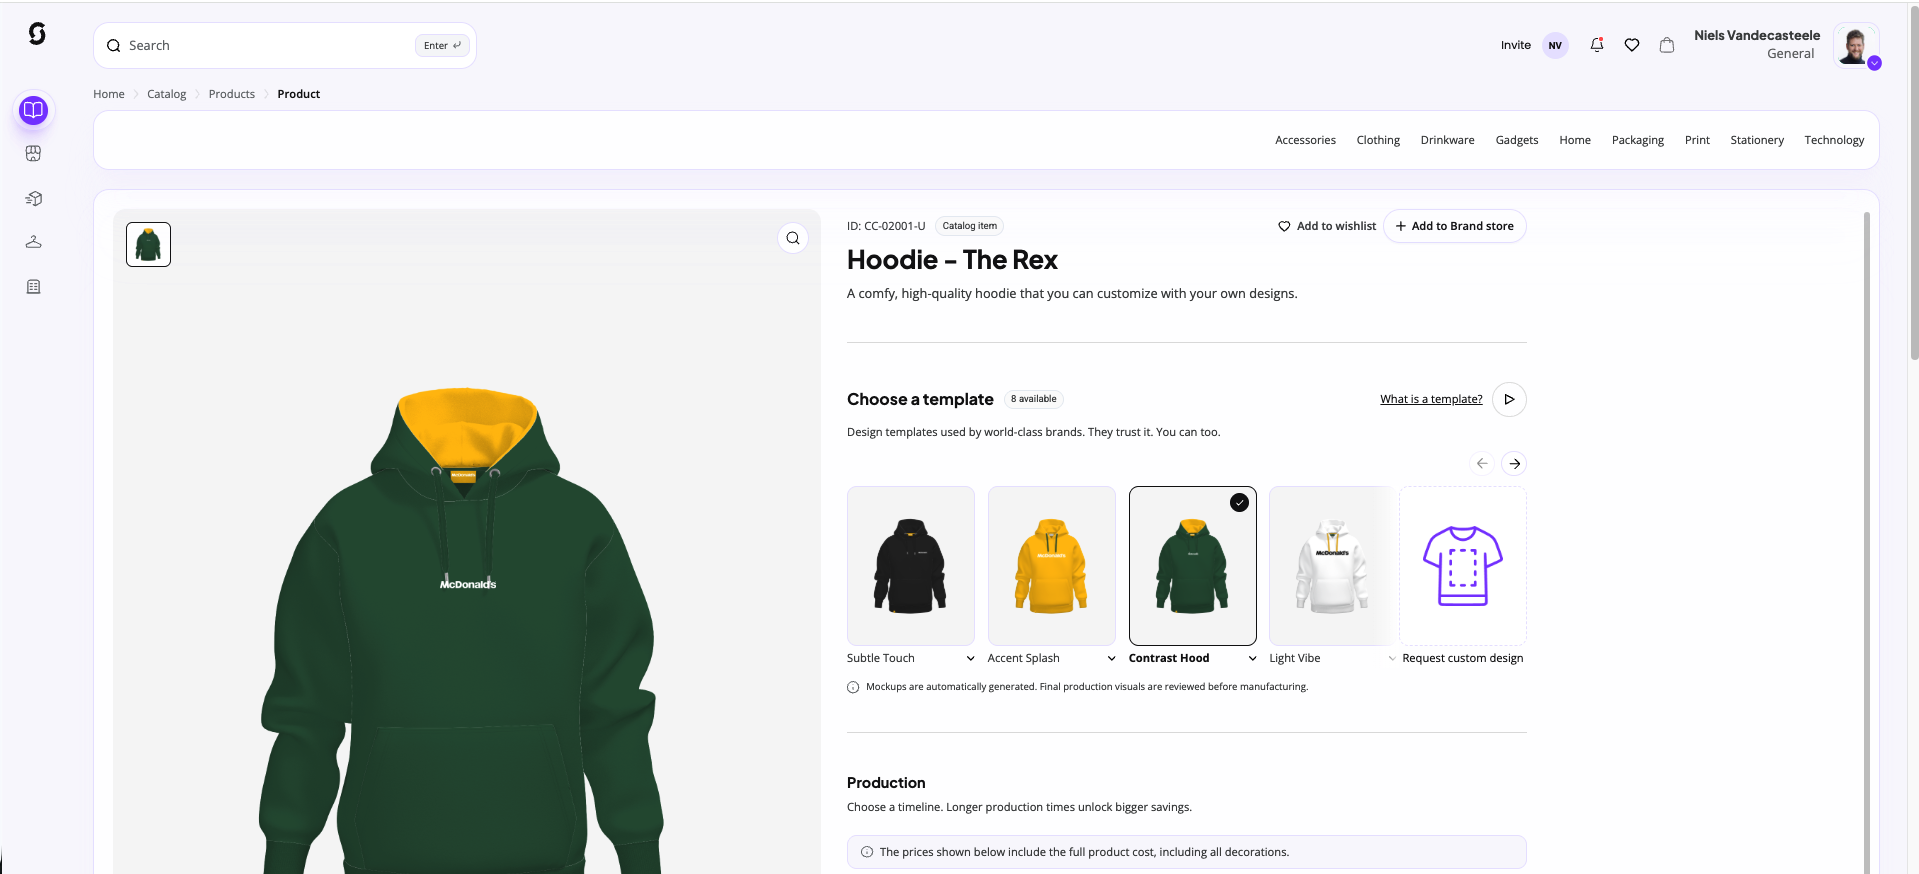Open the Gadgets category
The width and height of the screenshot is (1919, 874).
point(1517,140)
